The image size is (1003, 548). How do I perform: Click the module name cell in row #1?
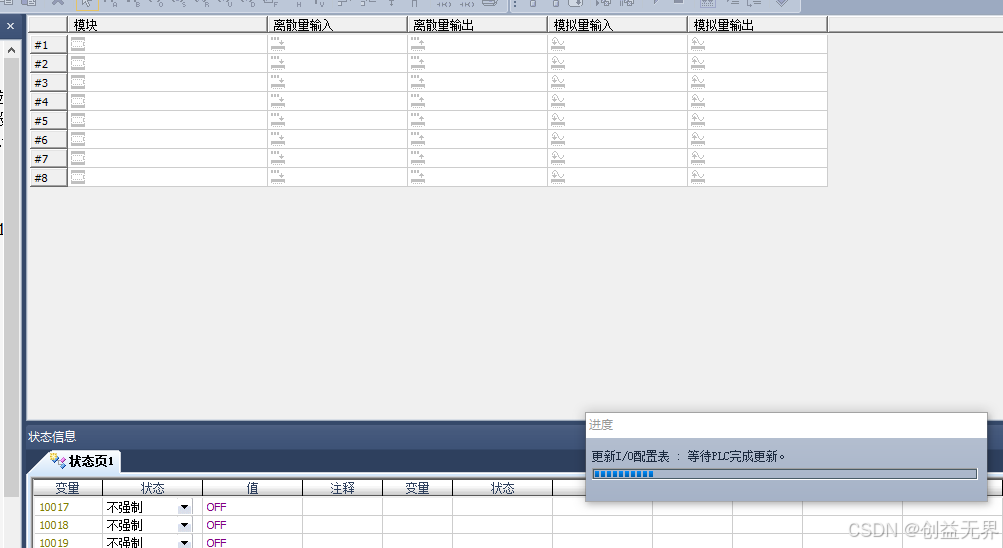(168, 44)
